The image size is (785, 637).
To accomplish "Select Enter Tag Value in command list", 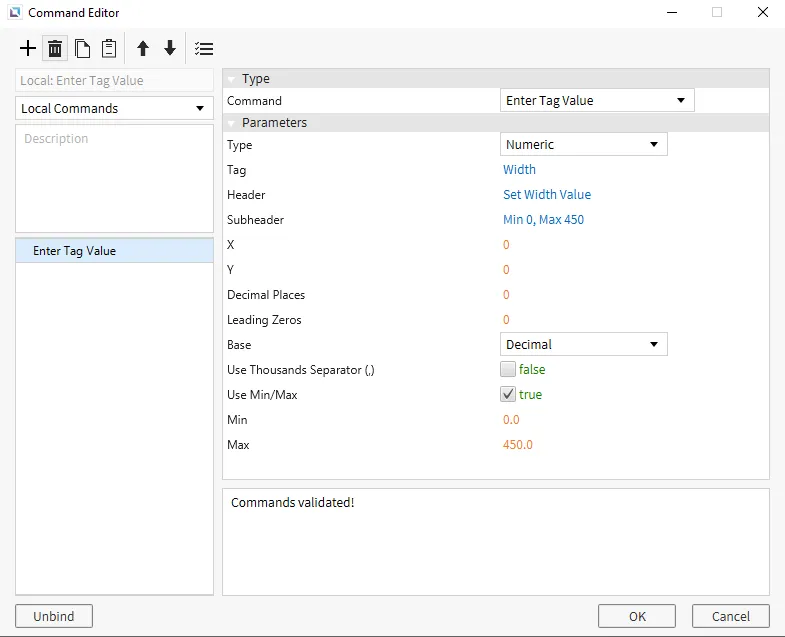I will 75,251.
